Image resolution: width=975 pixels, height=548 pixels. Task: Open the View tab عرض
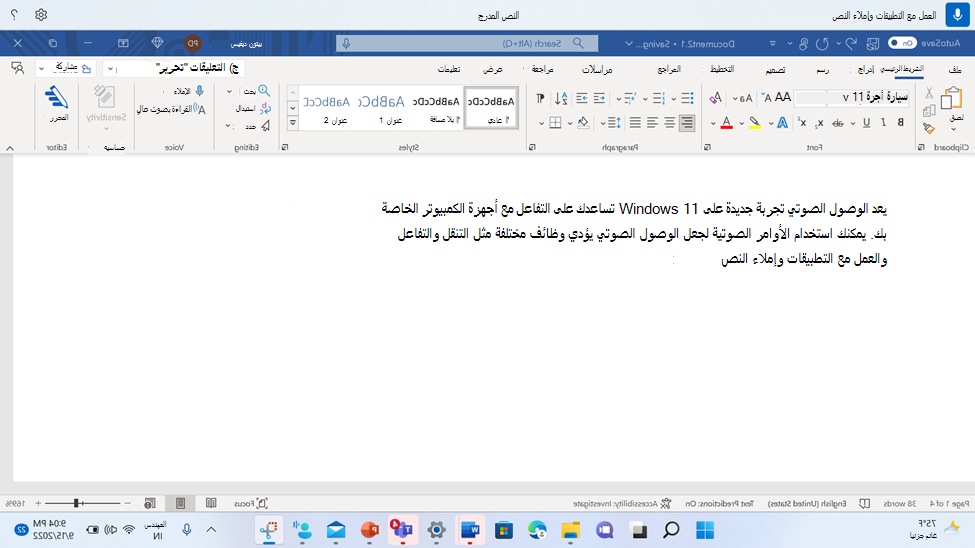[x=492, y=70]
